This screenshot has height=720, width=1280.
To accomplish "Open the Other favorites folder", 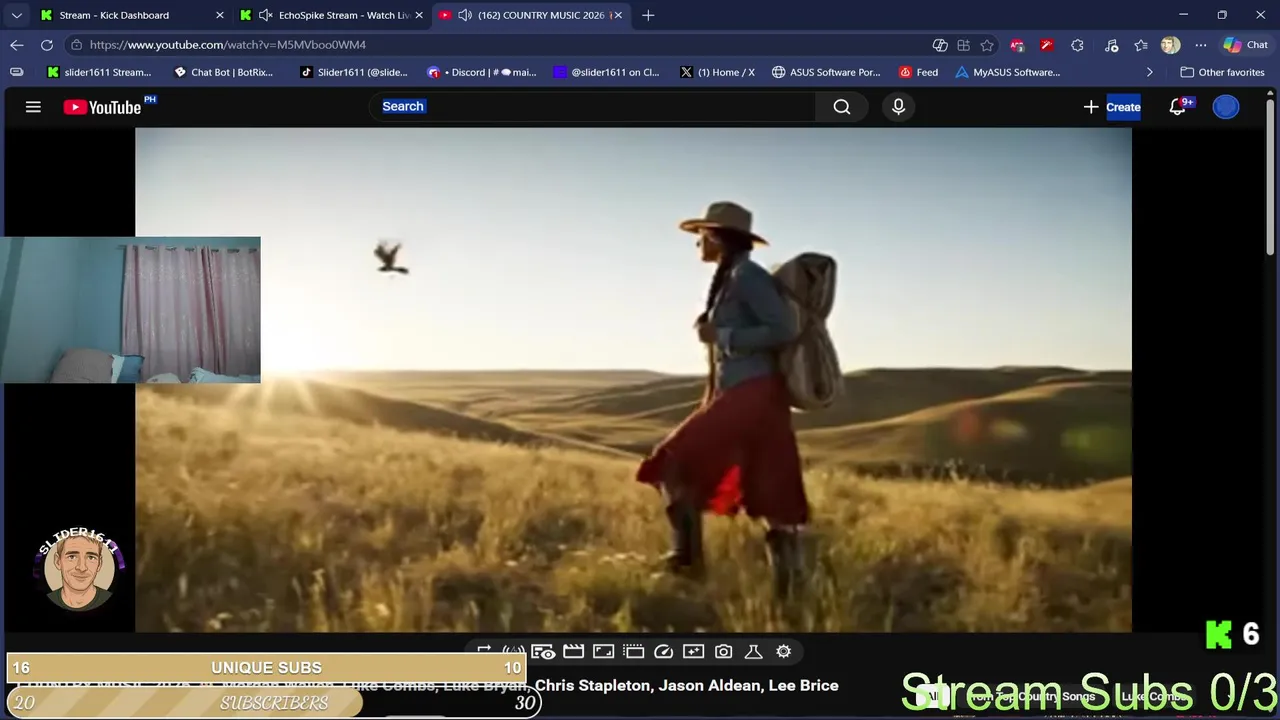I will (1222, 72).
